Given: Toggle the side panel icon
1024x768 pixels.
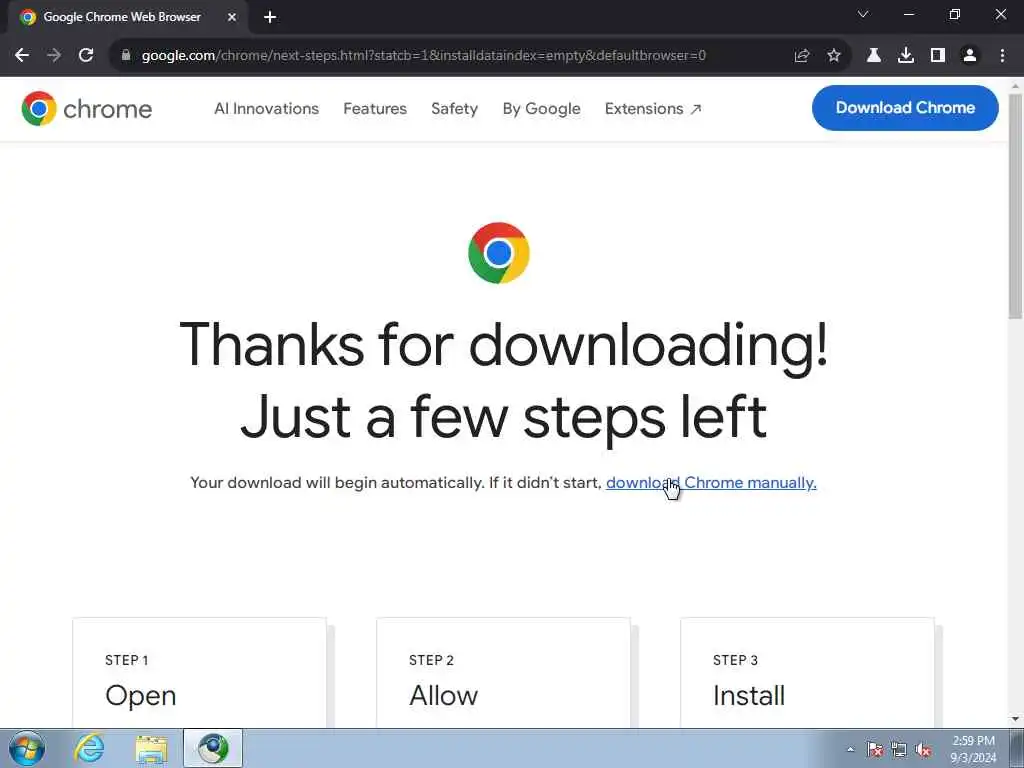Looking at the screenshot, I should click(938, 56).
